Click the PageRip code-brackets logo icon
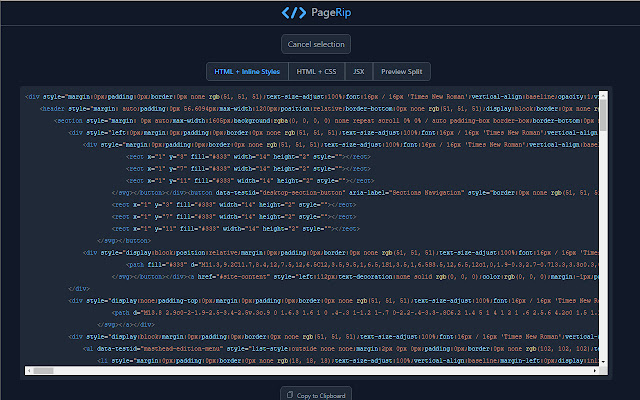 pos(293,13)
